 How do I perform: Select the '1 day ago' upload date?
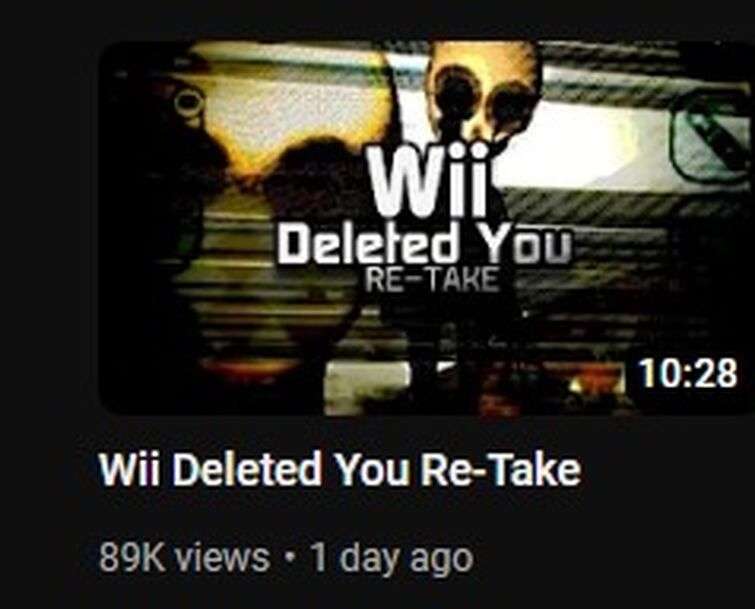(391, 558)
